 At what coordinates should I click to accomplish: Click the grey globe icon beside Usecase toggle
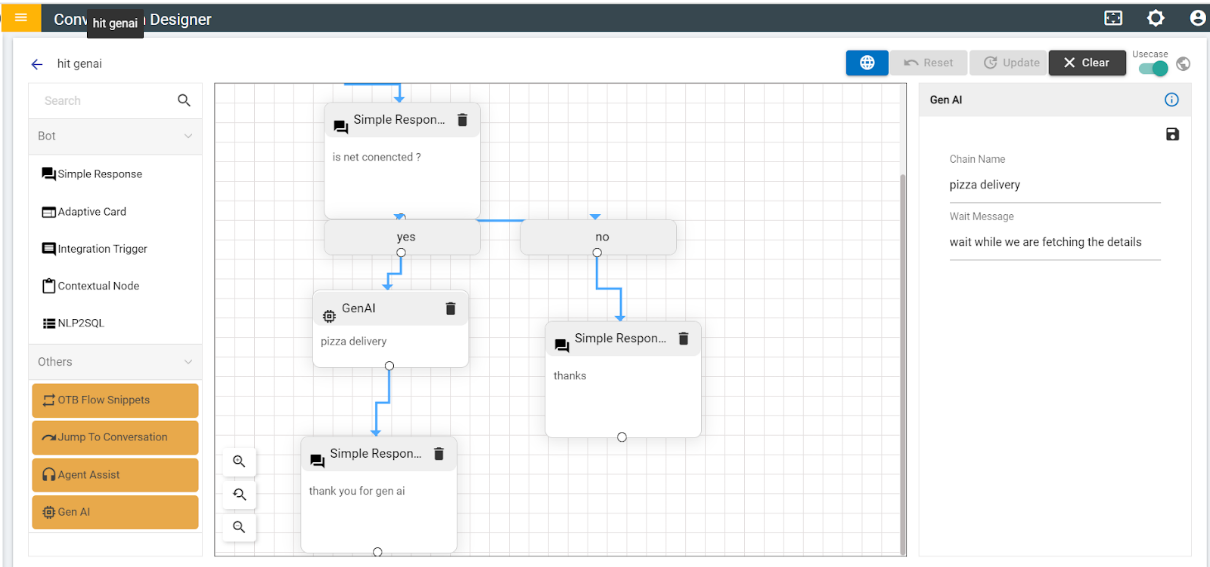(1184, 64)
